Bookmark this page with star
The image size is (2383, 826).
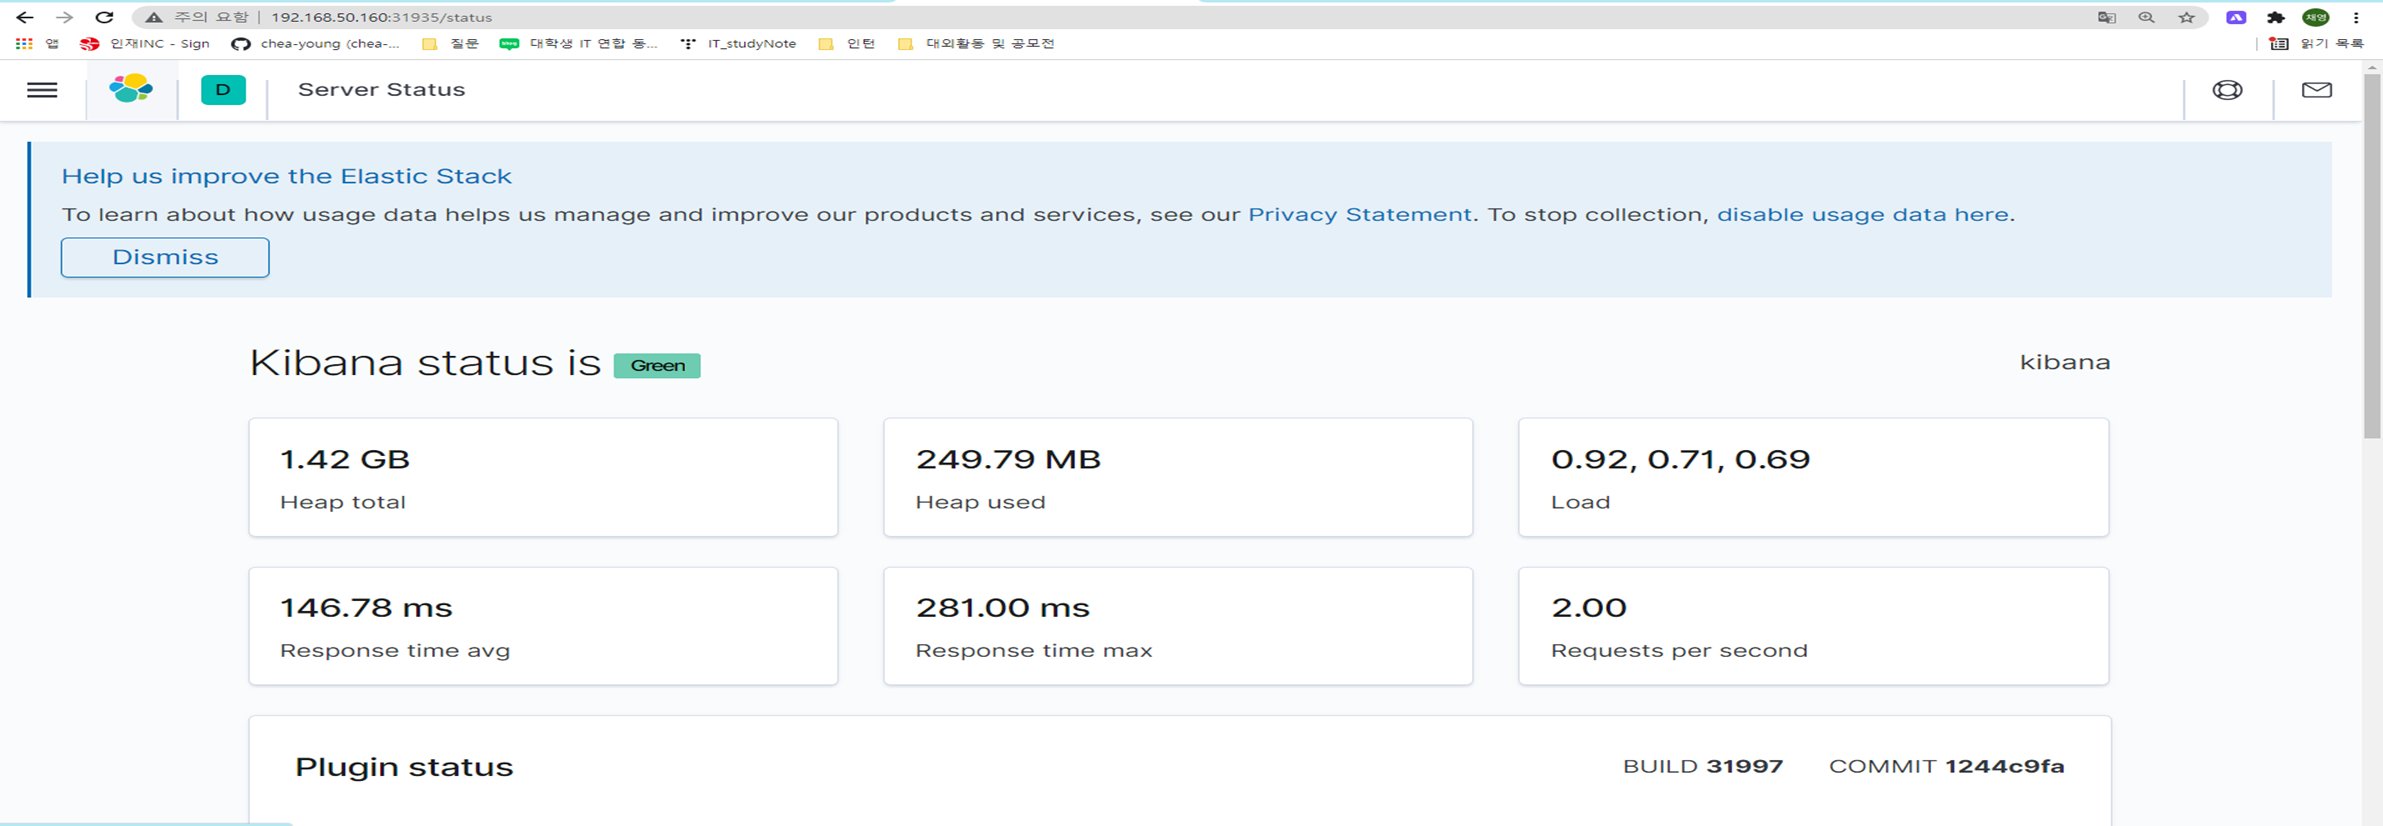click(2187, 17)
